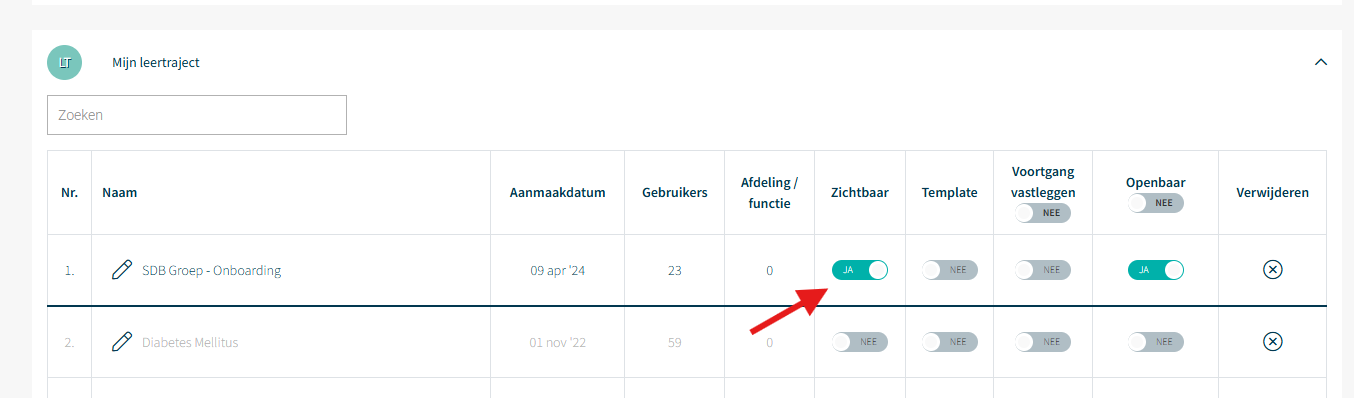
Task: Delete SDB Groep - Onboarding with X icon
Action: click(1272, 270)
